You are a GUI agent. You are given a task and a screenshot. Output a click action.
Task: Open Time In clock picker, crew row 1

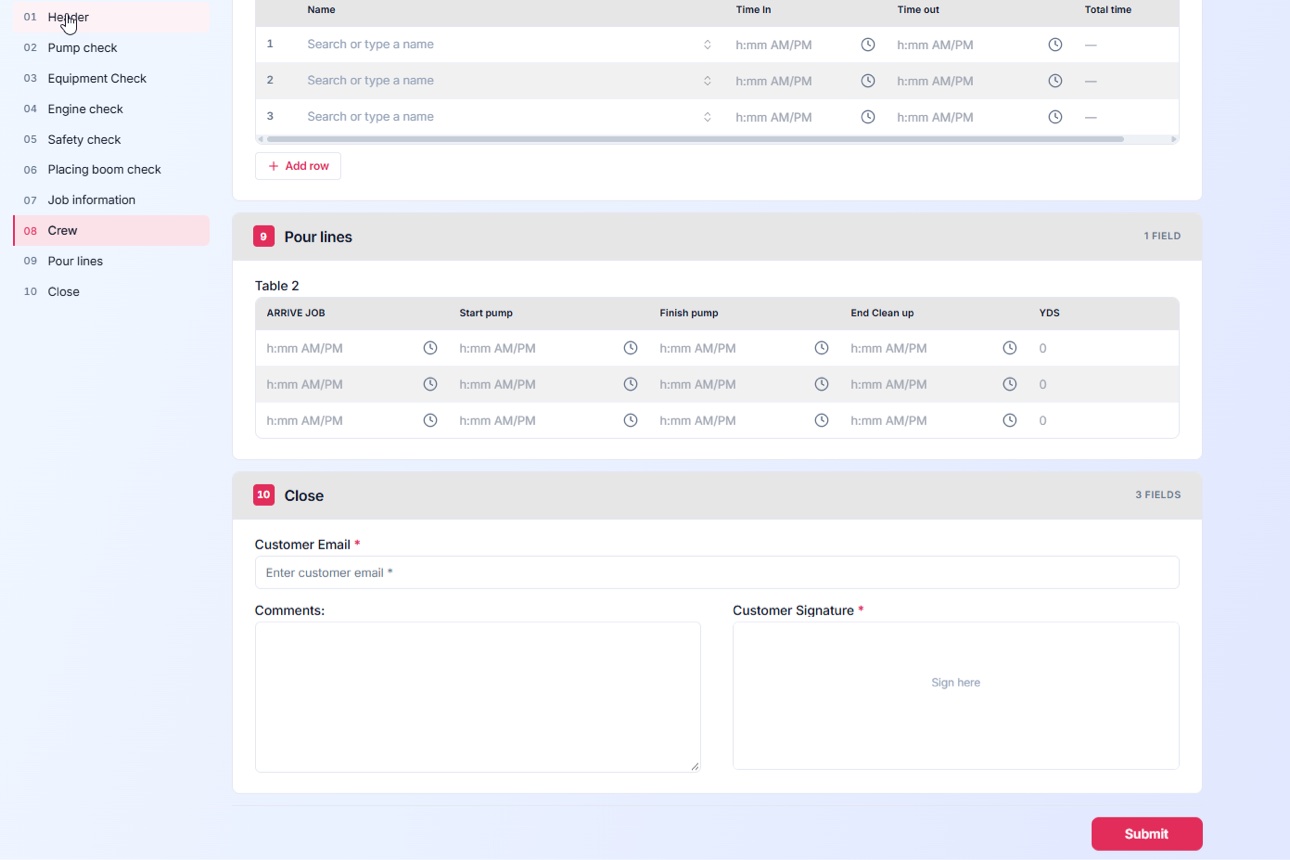(868, 45)
